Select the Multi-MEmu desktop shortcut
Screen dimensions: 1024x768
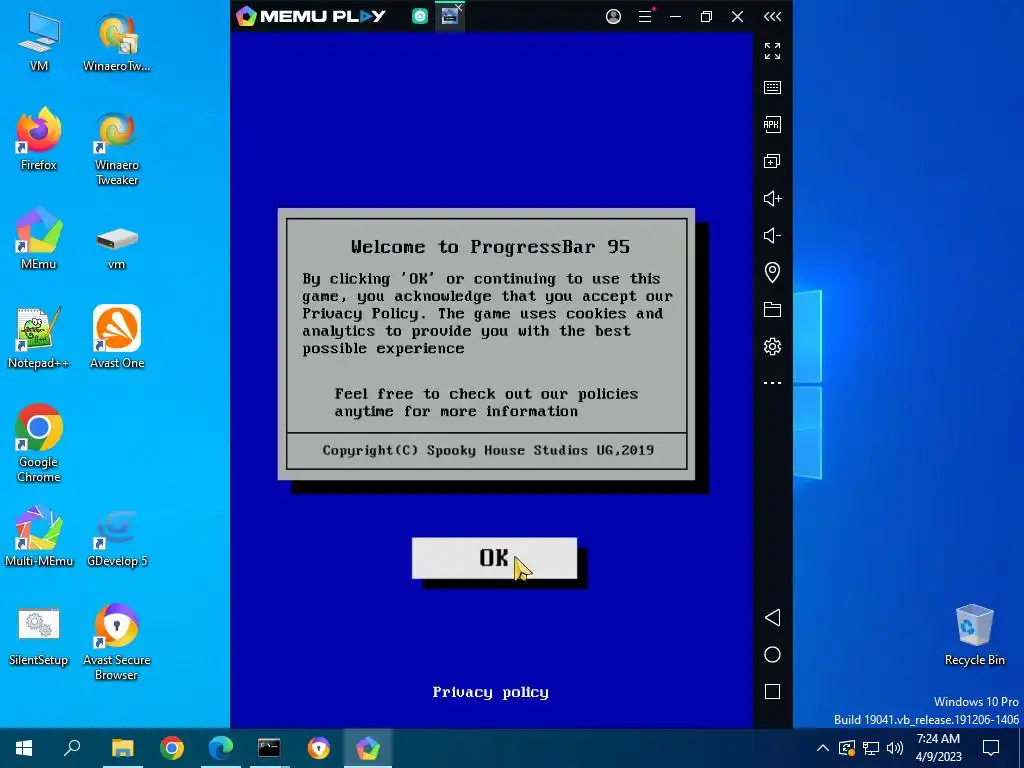[x=39, y=536]
